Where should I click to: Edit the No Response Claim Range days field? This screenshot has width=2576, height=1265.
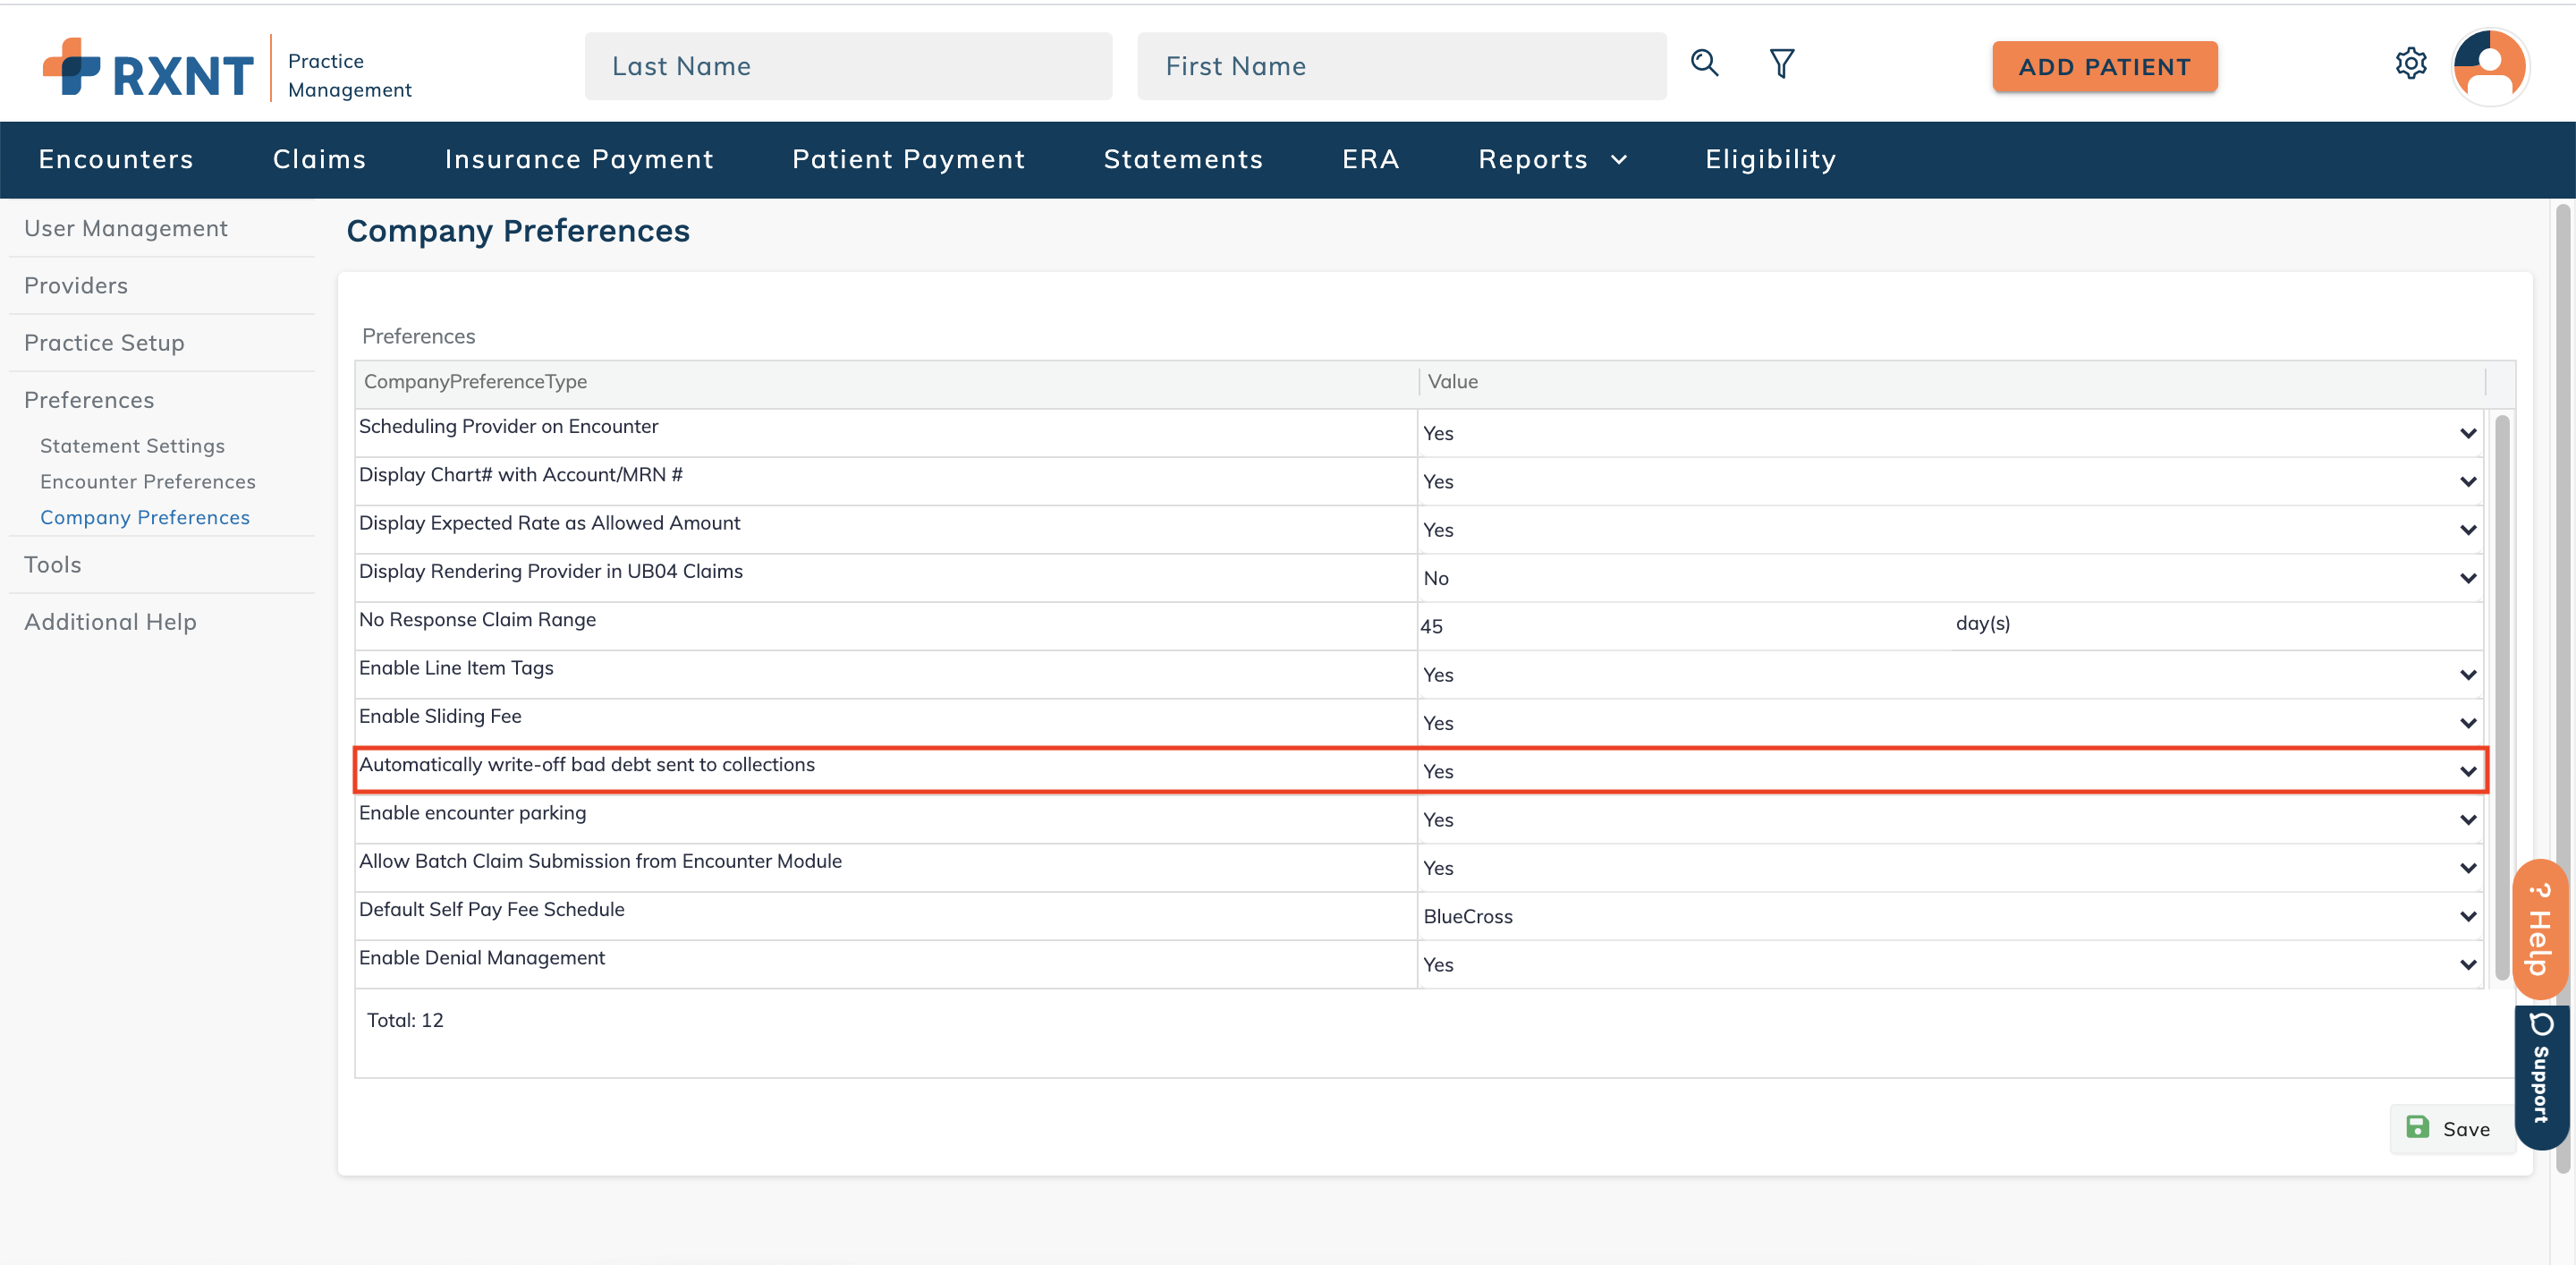click(x=1684, y=626)
